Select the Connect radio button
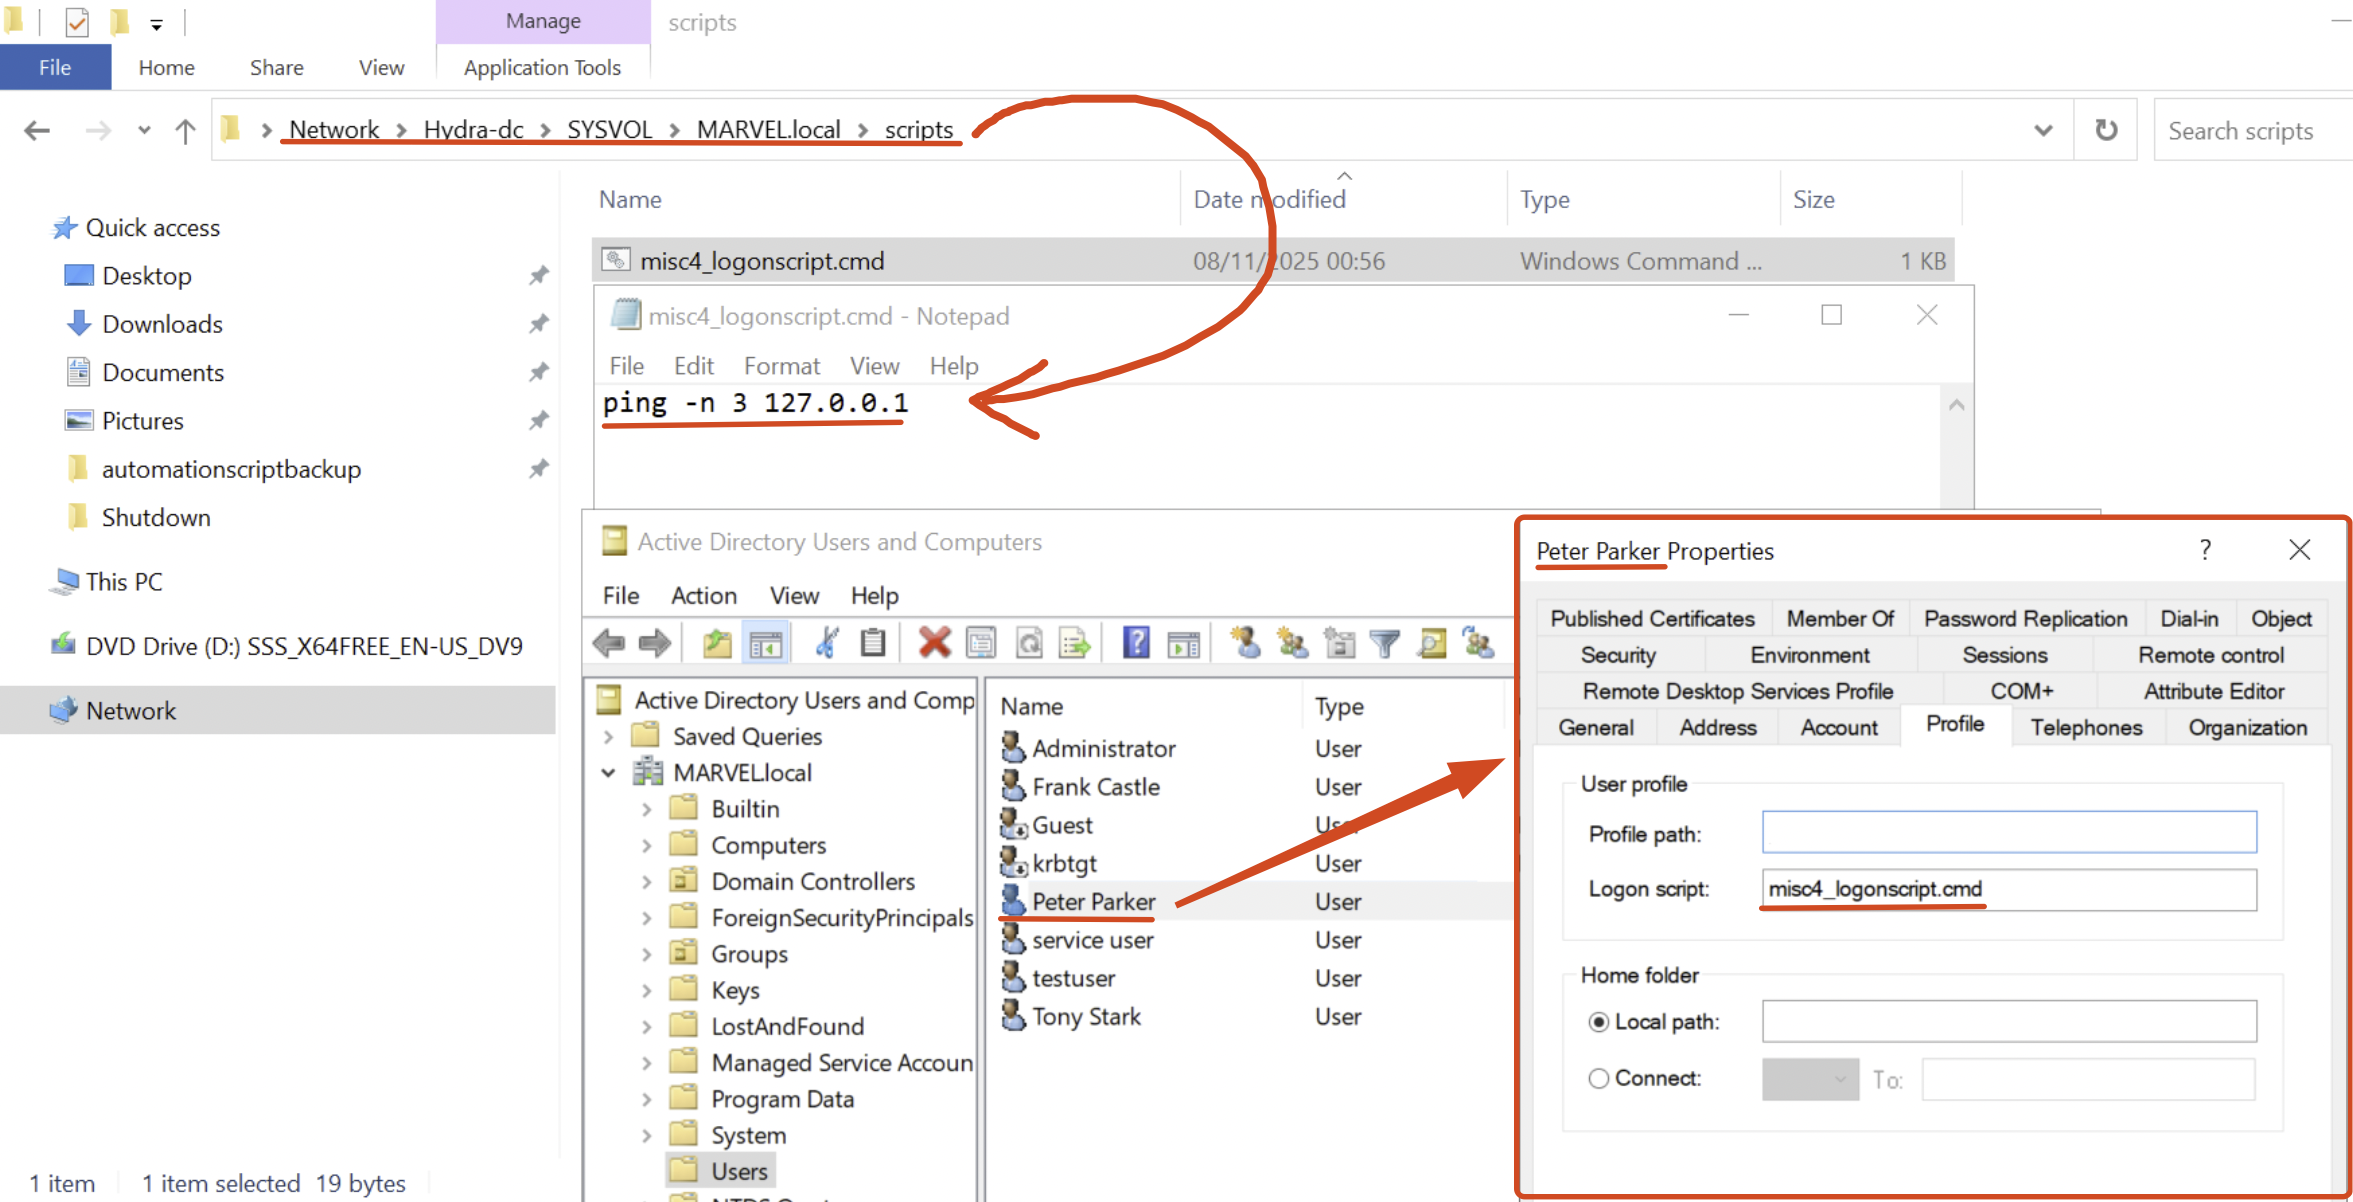The height and width of the screenshot is (1202, 2353). [1598, 1078]
